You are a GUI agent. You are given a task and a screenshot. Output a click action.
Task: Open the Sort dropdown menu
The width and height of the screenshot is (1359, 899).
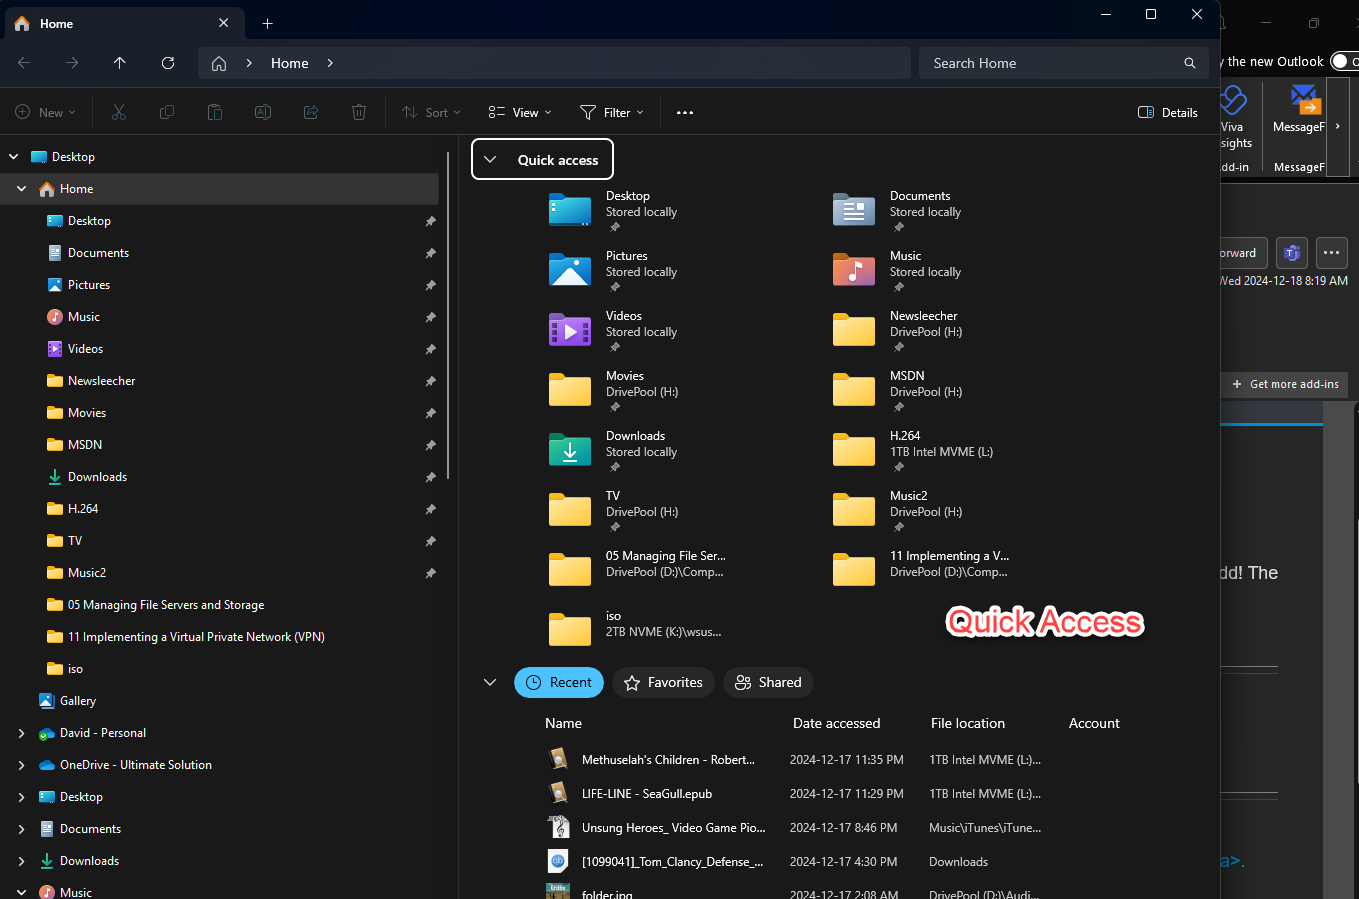431,113
